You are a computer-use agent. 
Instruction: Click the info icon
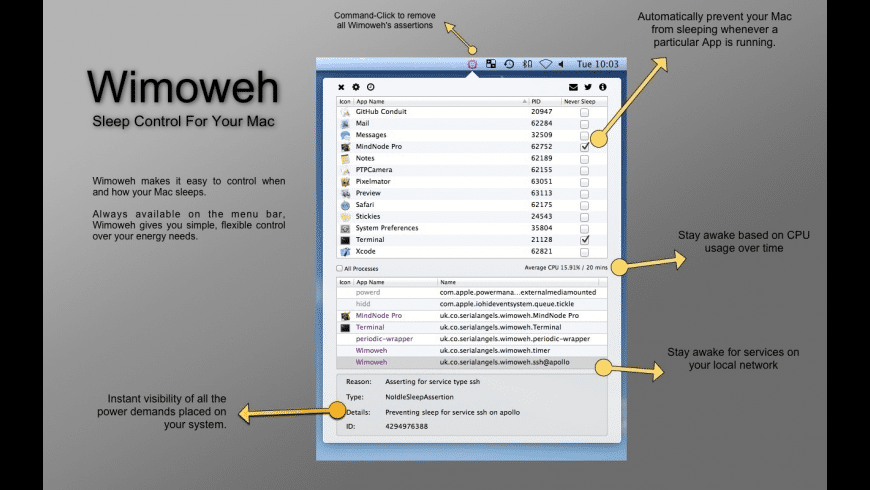603,87
